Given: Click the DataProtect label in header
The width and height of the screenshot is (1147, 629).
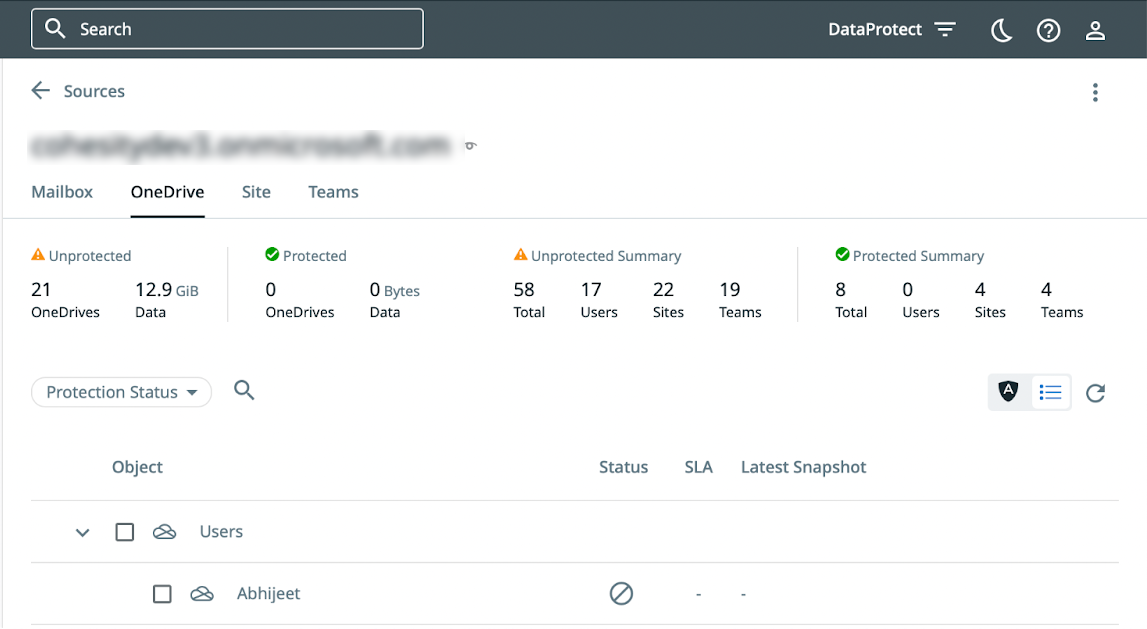Looking at the screenshot, I should (875, 29).
